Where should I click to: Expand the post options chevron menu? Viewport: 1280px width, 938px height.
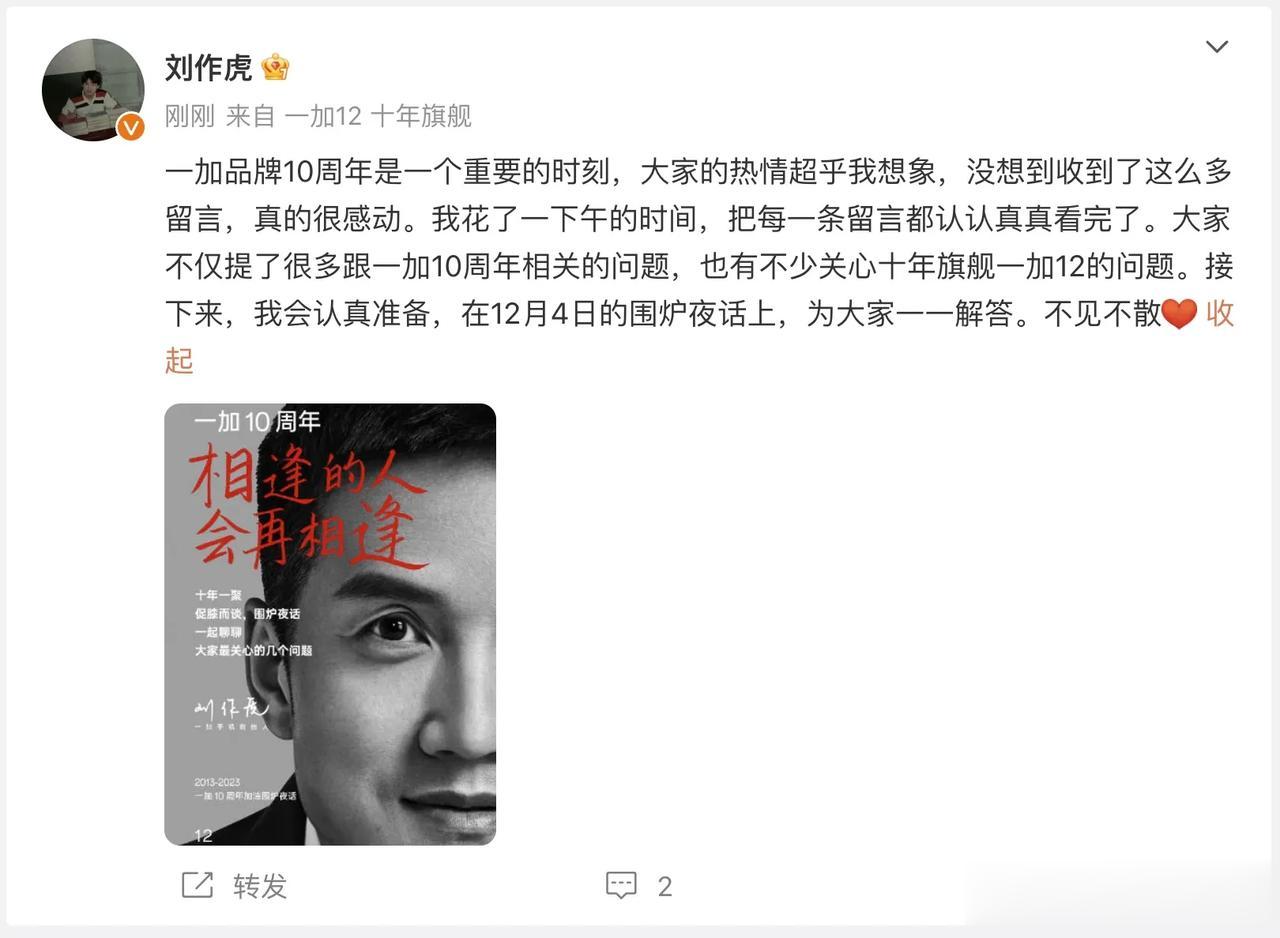point(1216,47)
